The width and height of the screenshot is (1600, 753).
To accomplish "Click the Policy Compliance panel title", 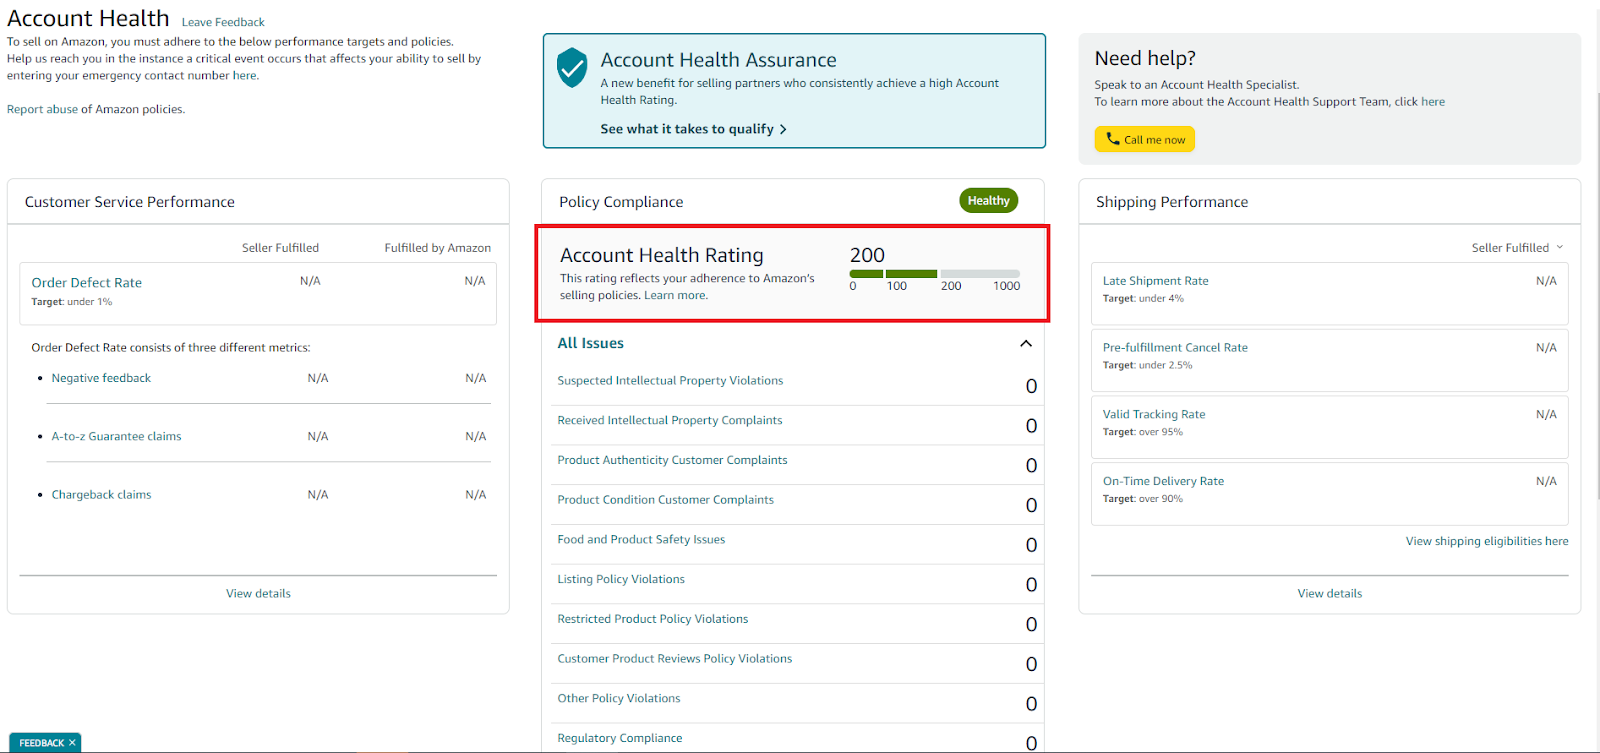I will [621, 202].
